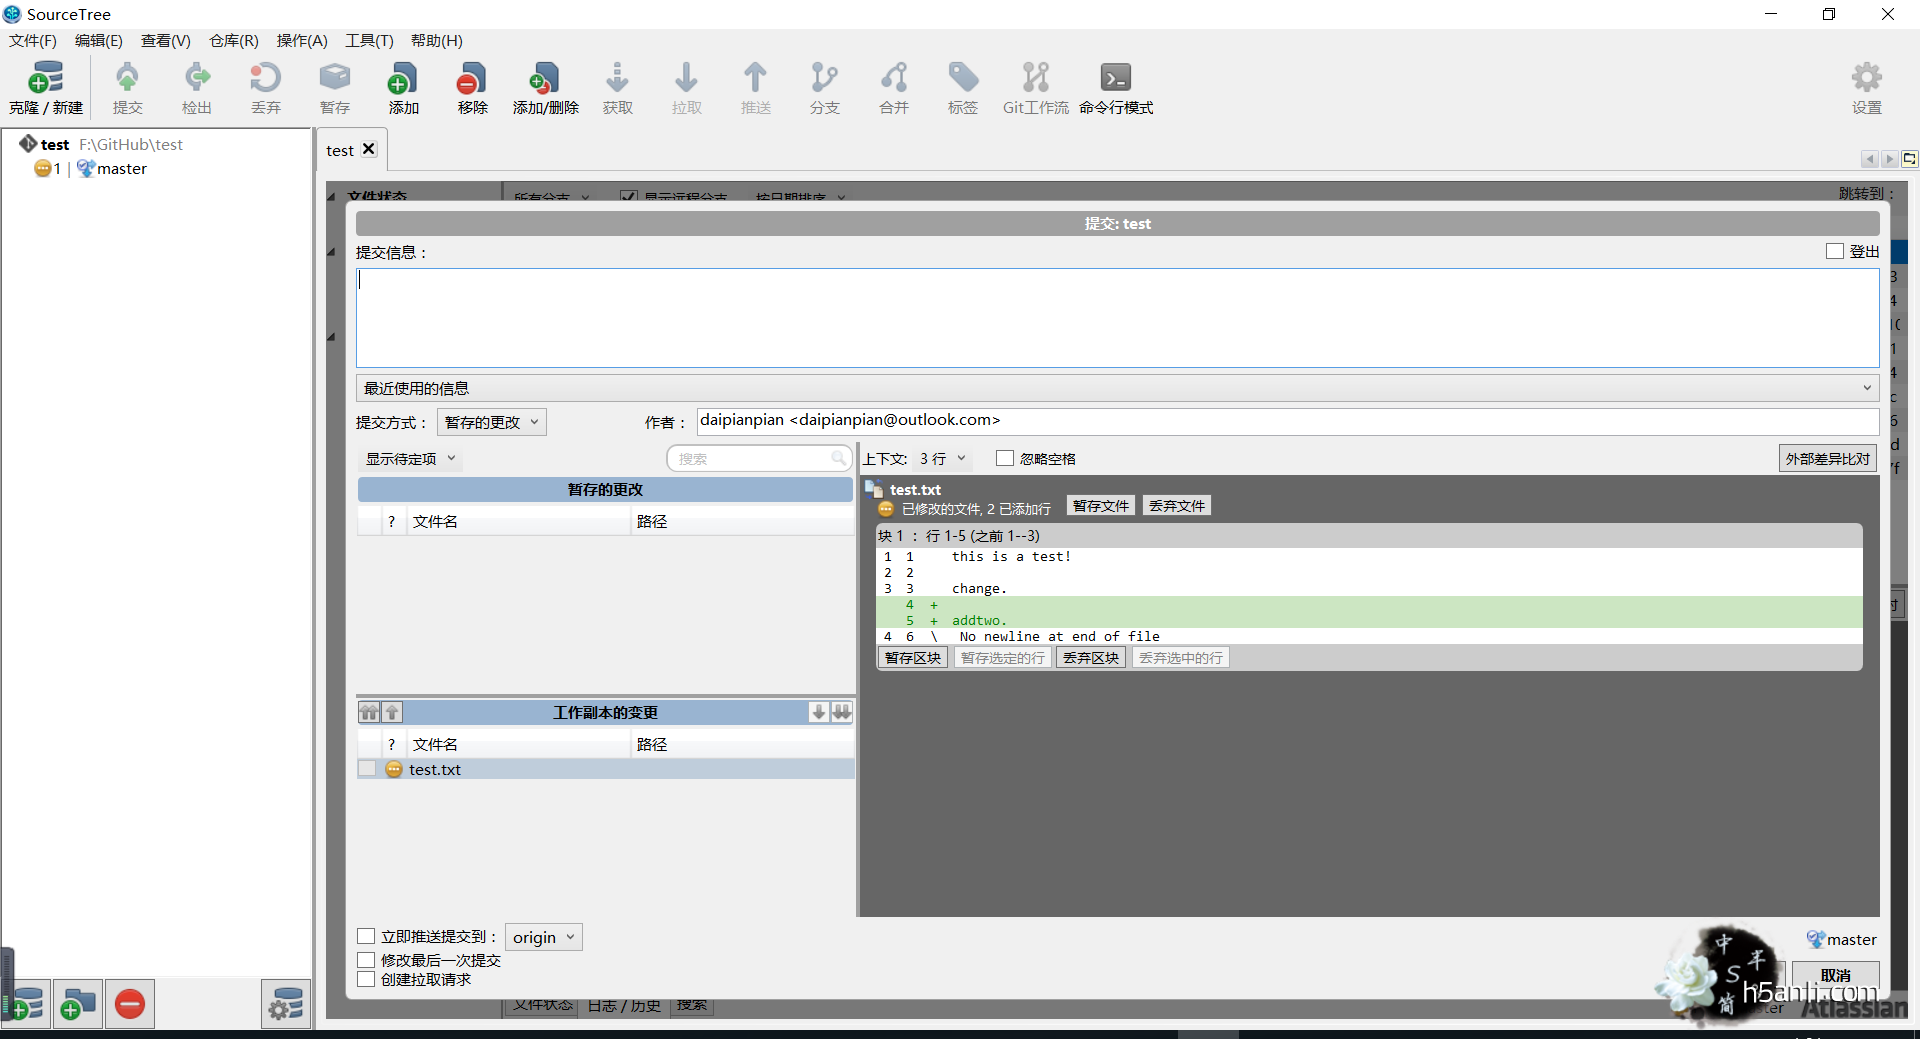Enable 忽略空格 (ignore whitespace) checkbox
Image resolution: width=1920 pixels, height=1039 pixels.
click(1005, 458)
